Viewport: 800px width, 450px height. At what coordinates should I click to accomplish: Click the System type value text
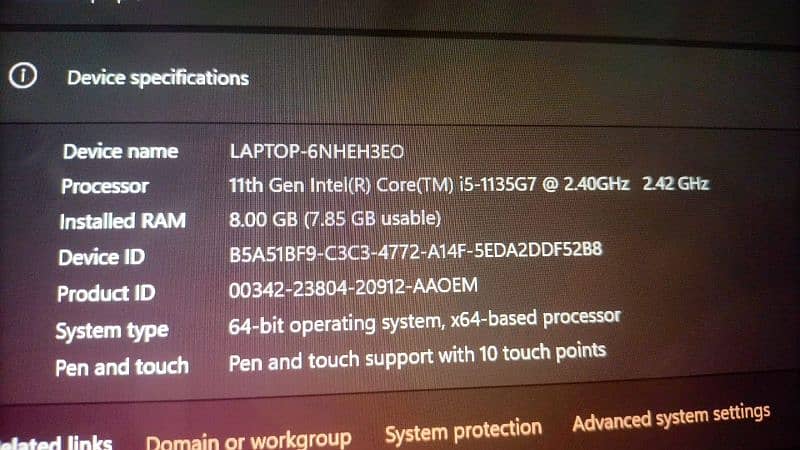coord(424,322)
